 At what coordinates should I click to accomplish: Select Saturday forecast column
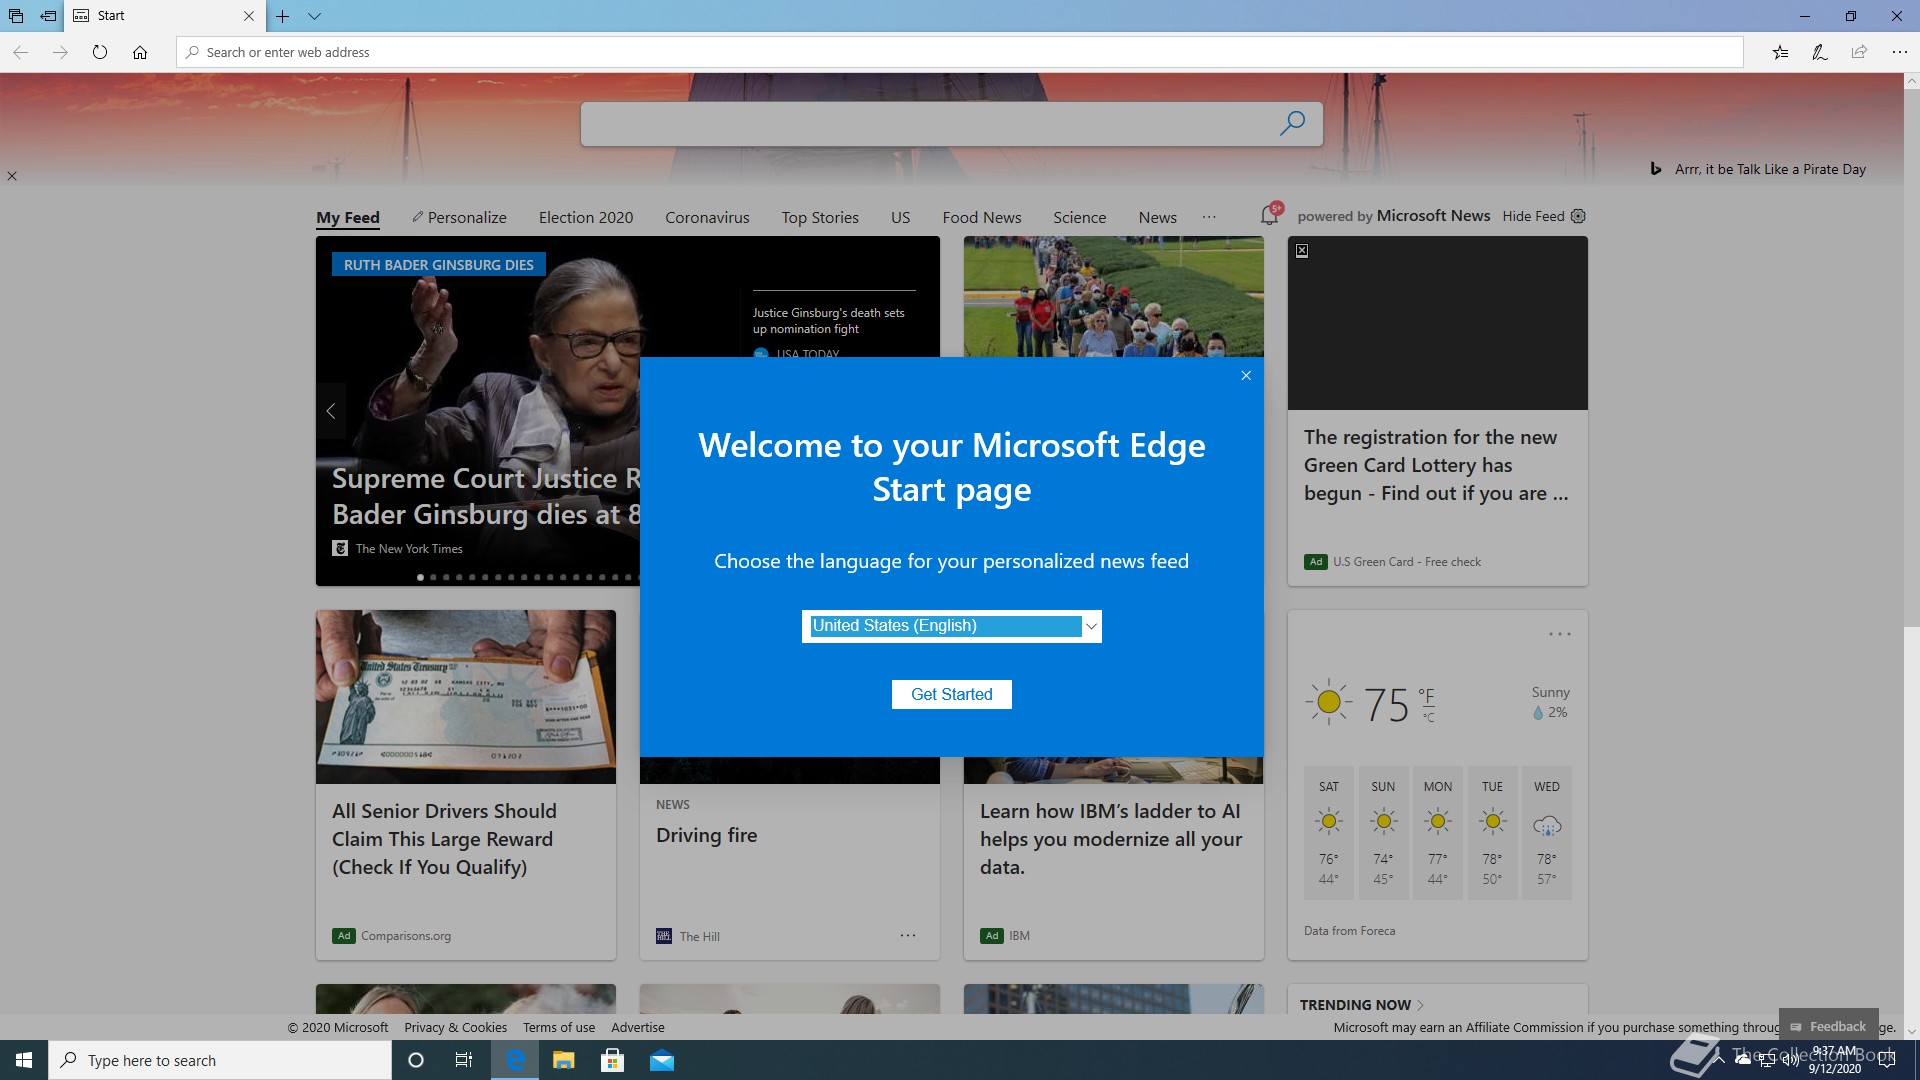[1329, 833]
